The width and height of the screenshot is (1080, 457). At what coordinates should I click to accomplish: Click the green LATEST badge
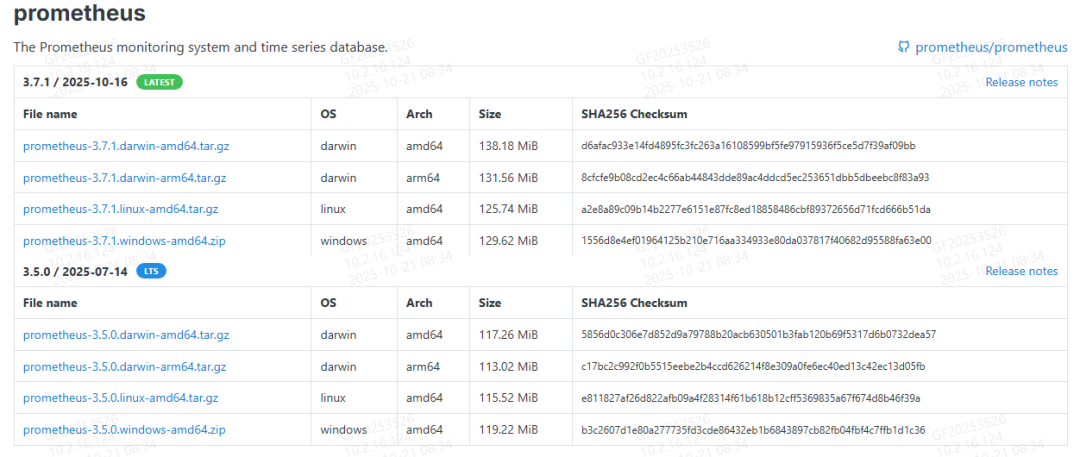[x=159, y=82]
